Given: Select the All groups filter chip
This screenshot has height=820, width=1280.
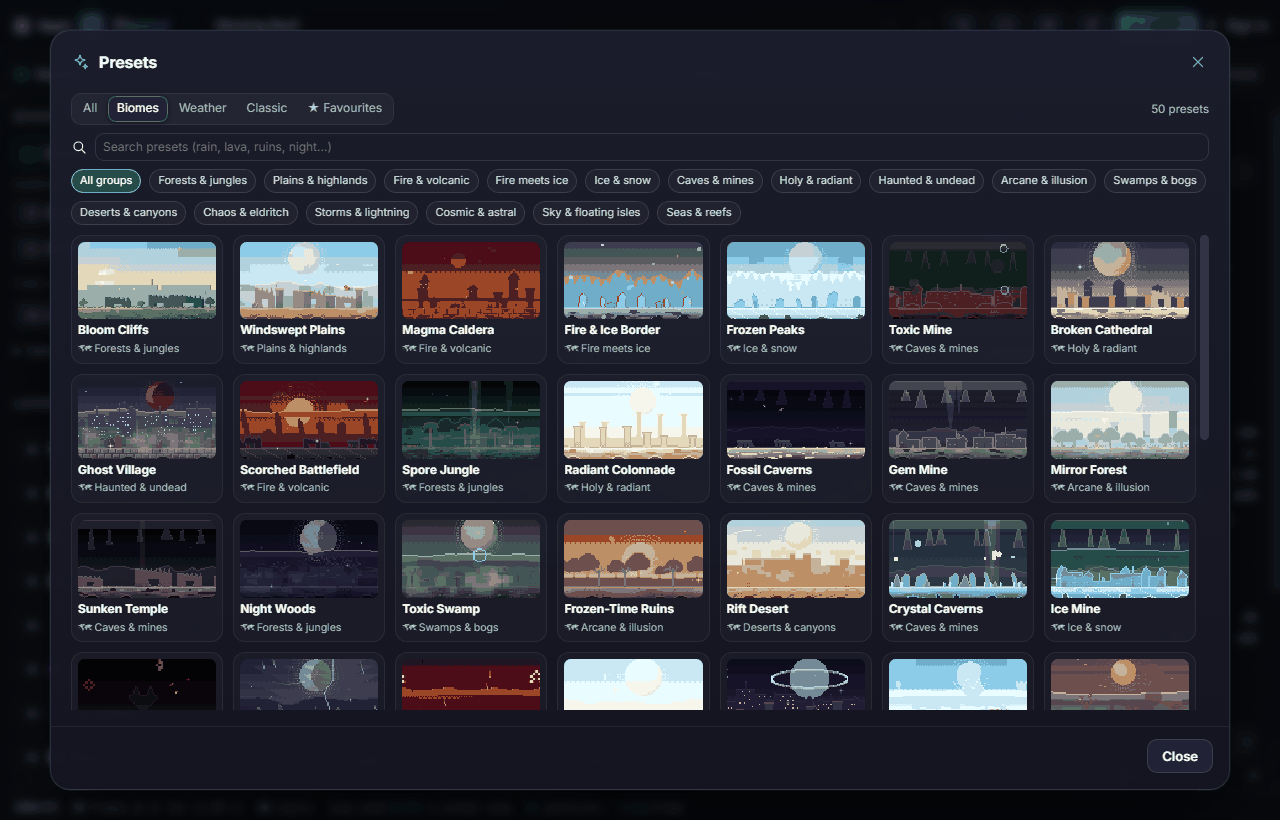Looking at the screenshot, I should [x=106, y=181].
